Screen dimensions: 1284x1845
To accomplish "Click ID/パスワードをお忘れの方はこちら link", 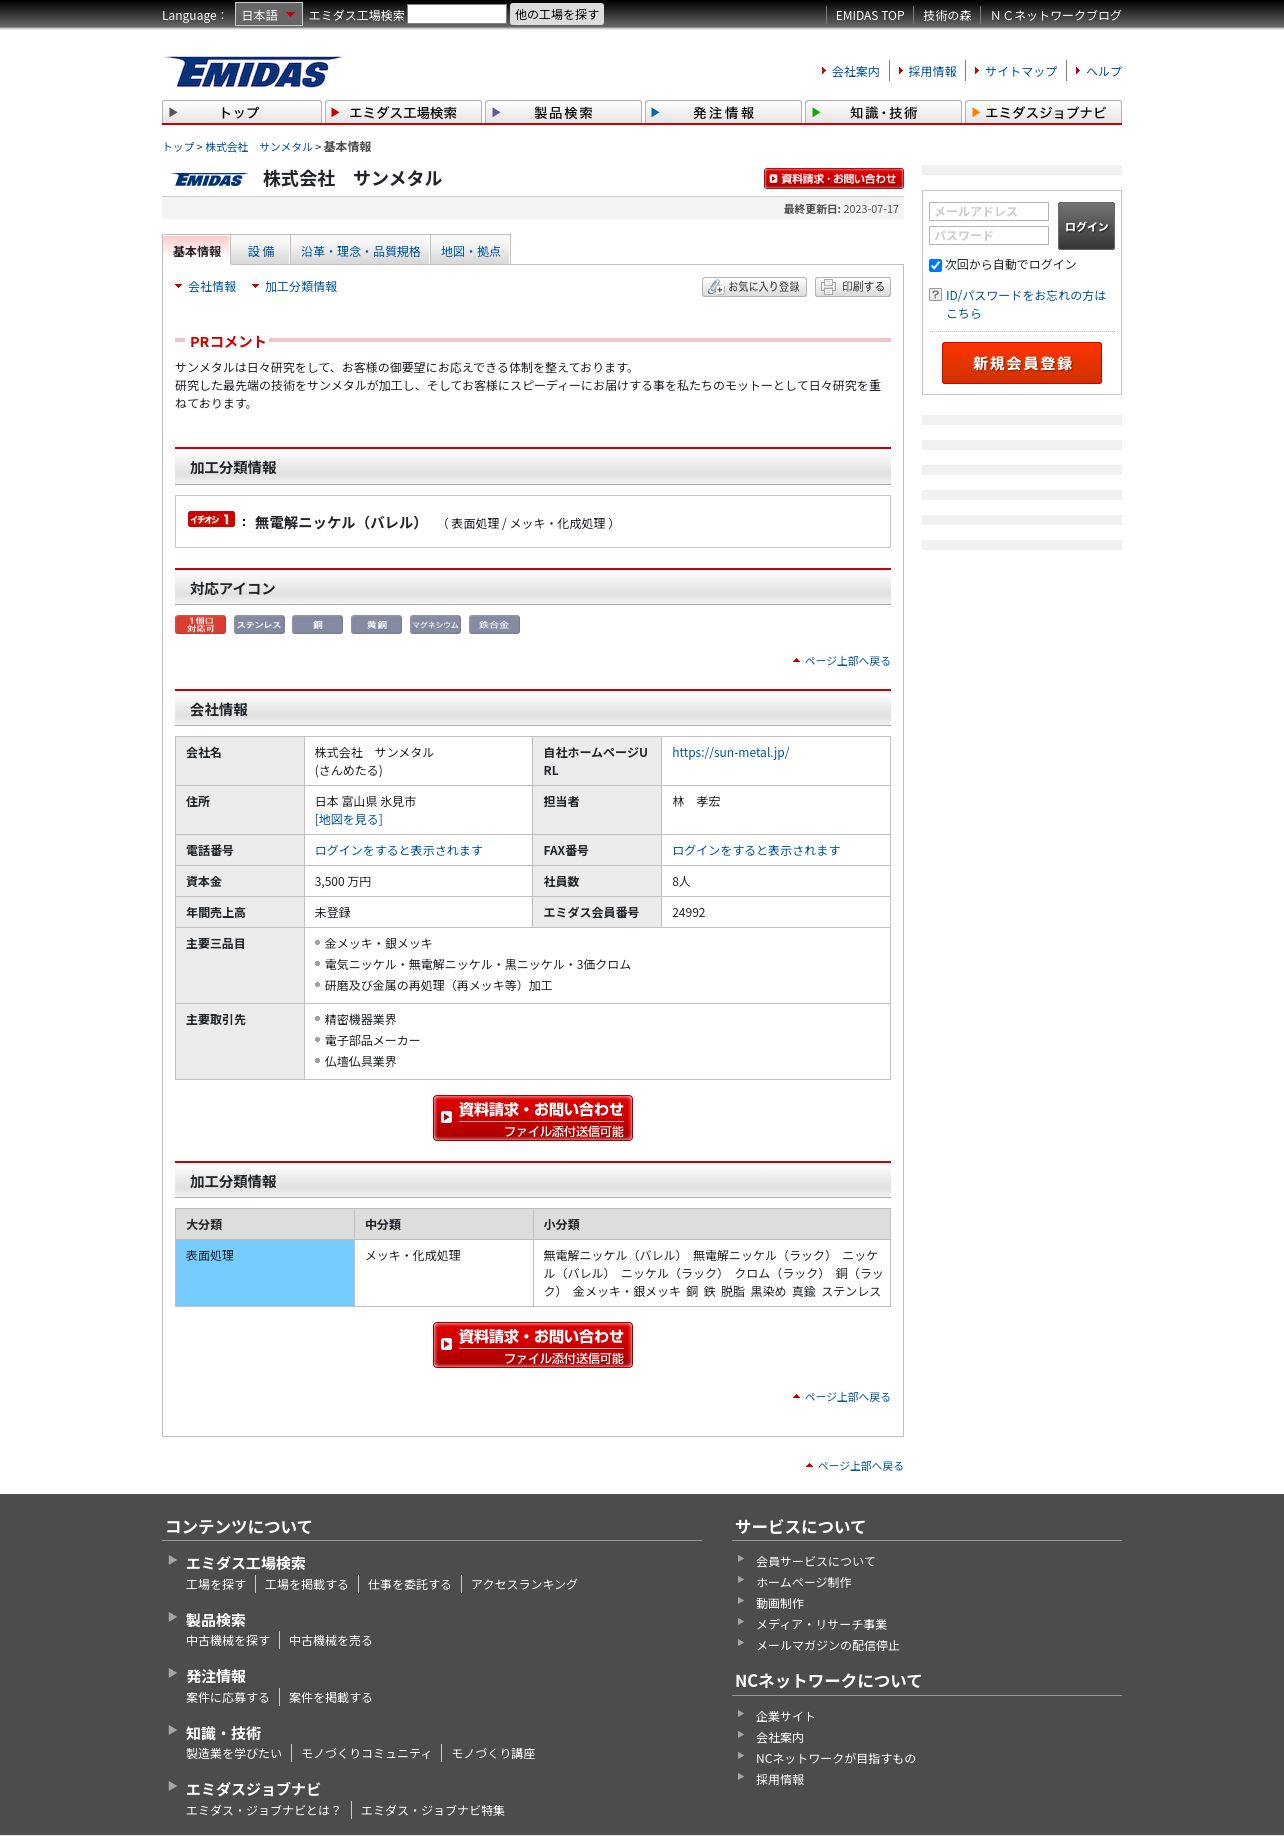I will click(1026, 304).
